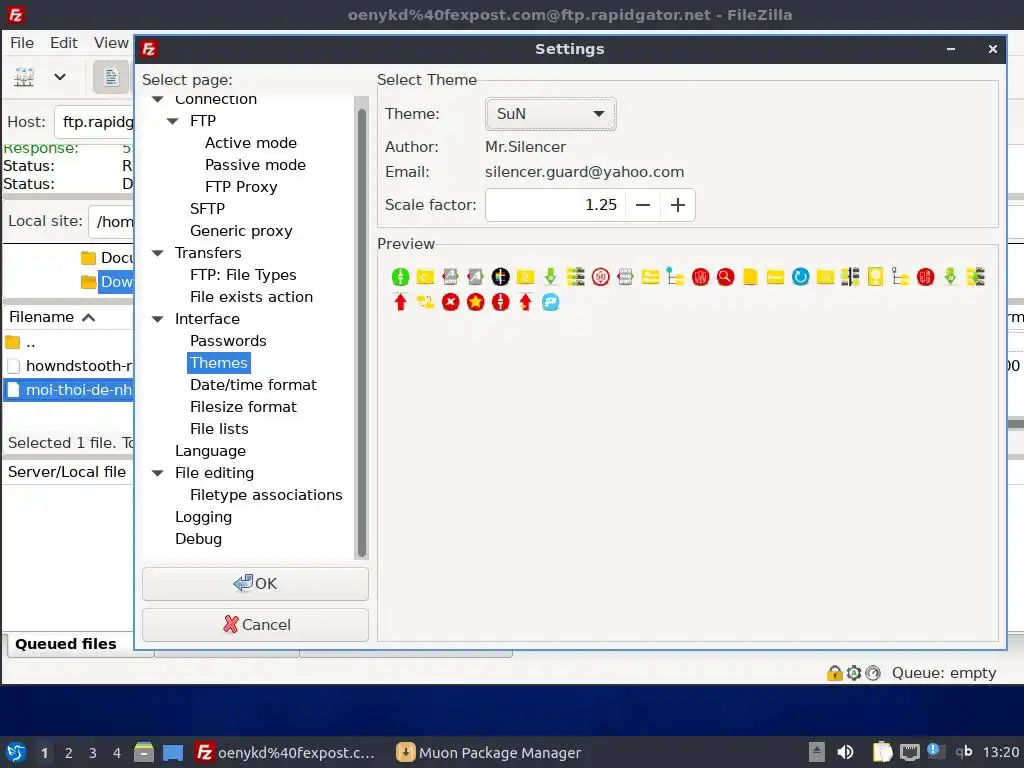Image resolution: width=1024 pixels, height=768 pixels.
Task: Toggle the message log toolbar icon
Action: click(x=110, y=77)
